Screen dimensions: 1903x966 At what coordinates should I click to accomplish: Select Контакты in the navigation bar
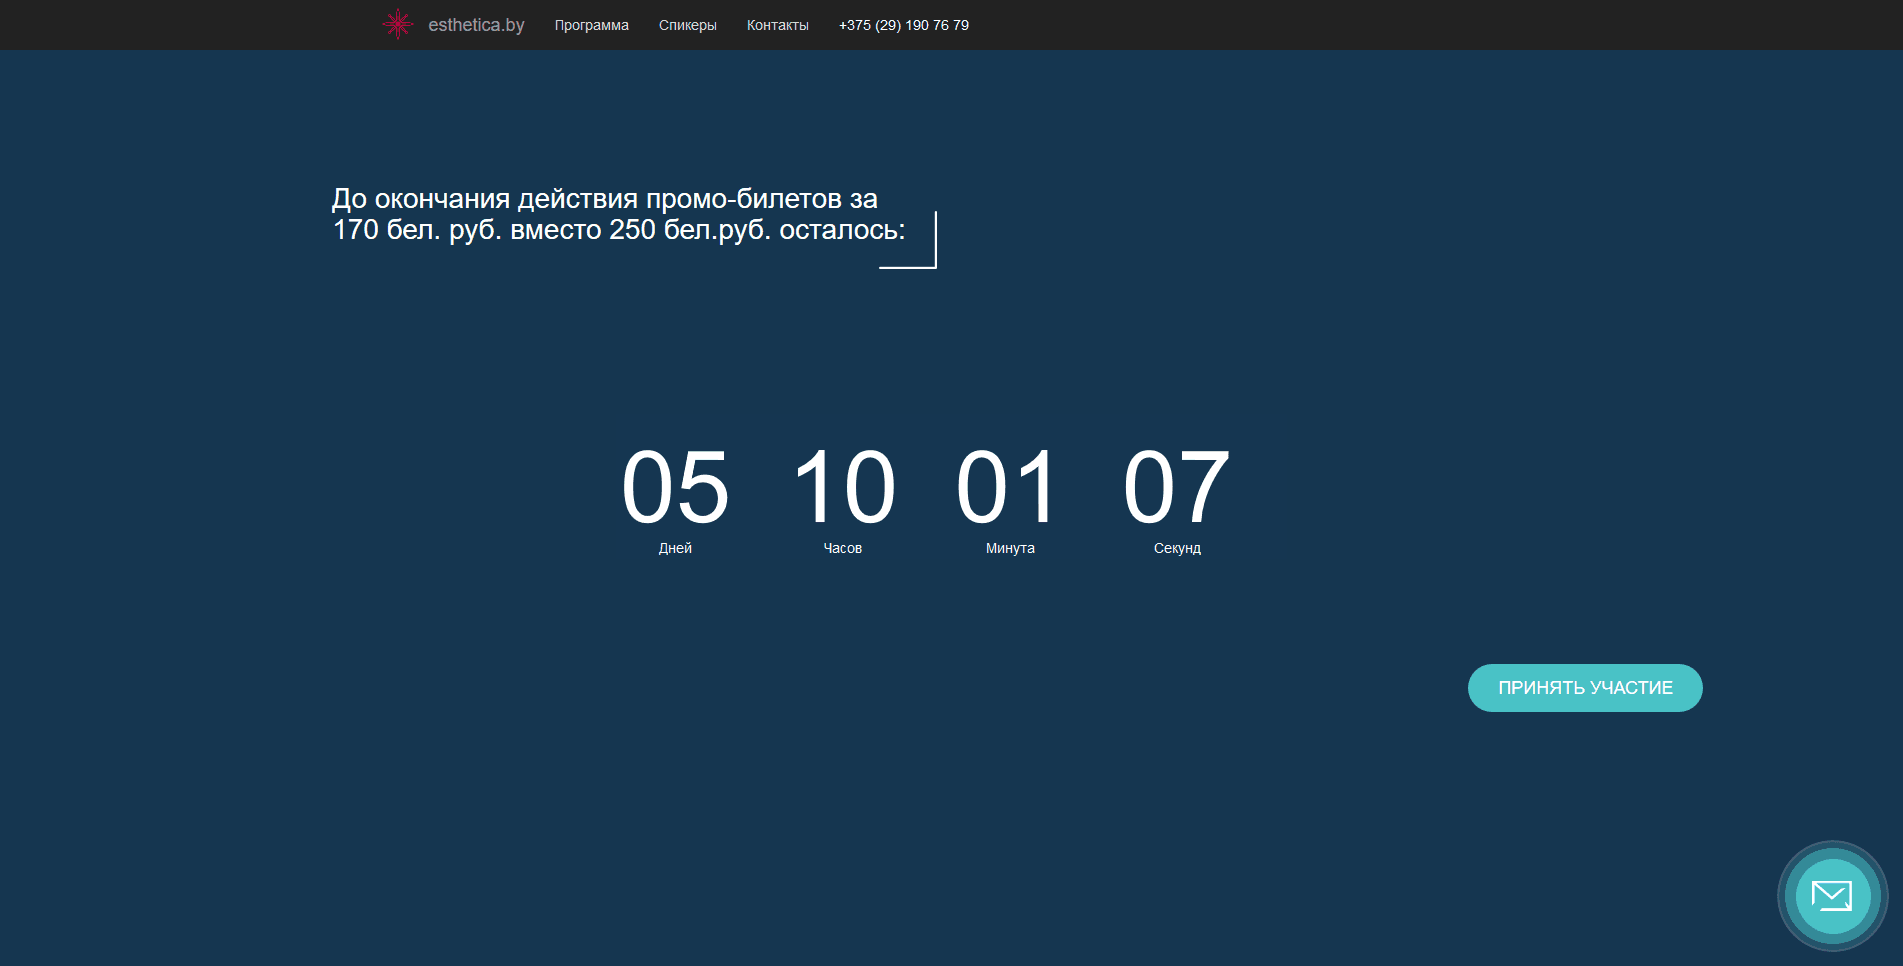click(x=777, y=25)
